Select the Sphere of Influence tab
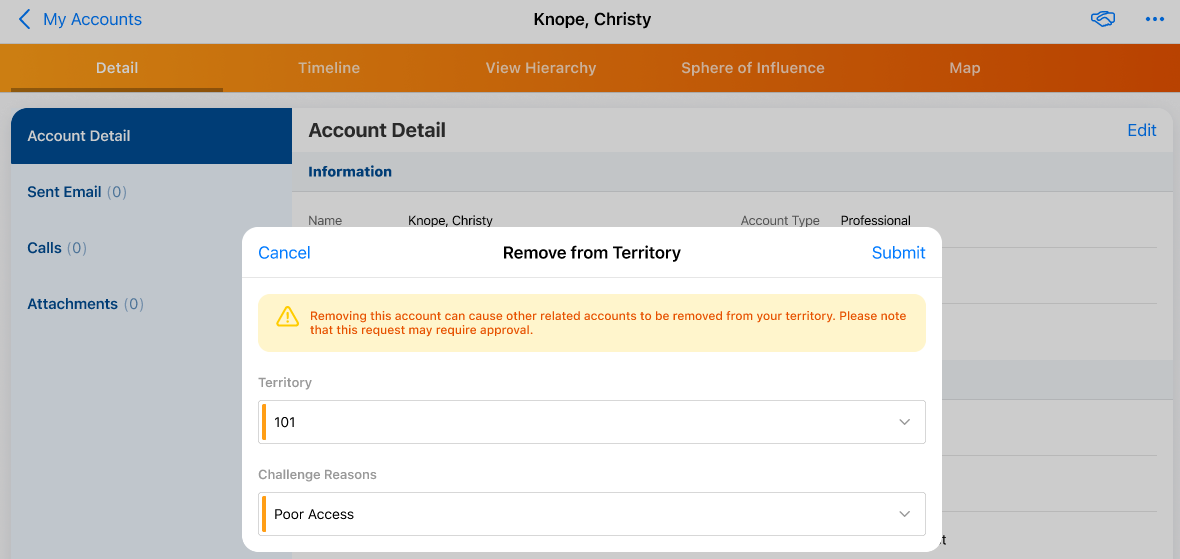1180x559 pixels. click(x=753, y=68)
